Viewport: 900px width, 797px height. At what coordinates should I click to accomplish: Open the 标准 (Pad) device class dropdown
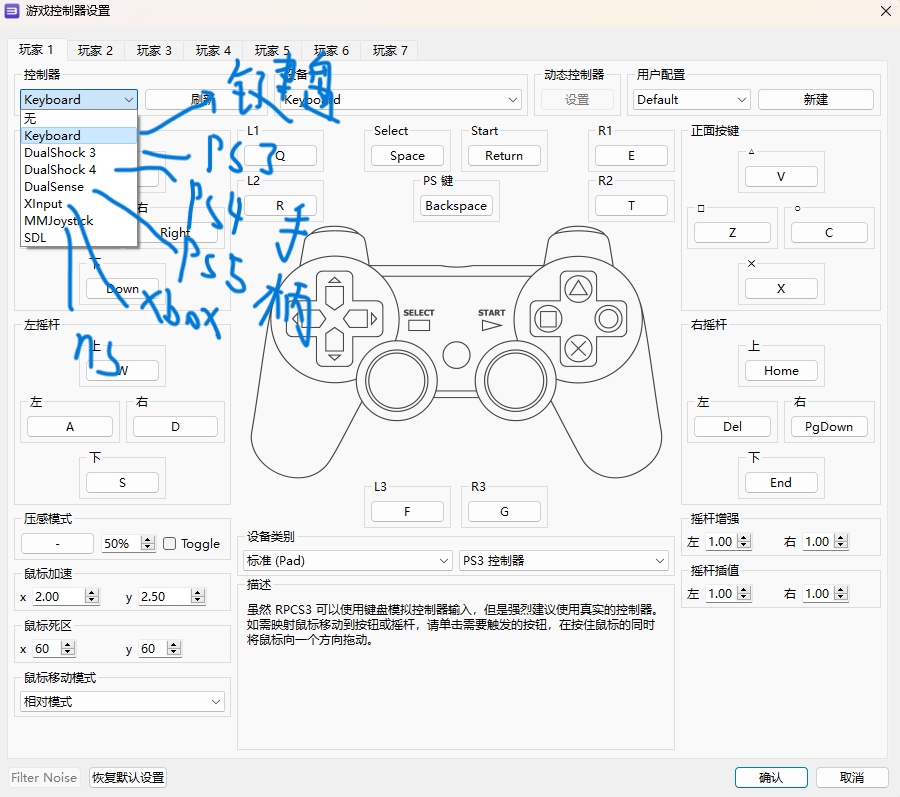(347, 561)
